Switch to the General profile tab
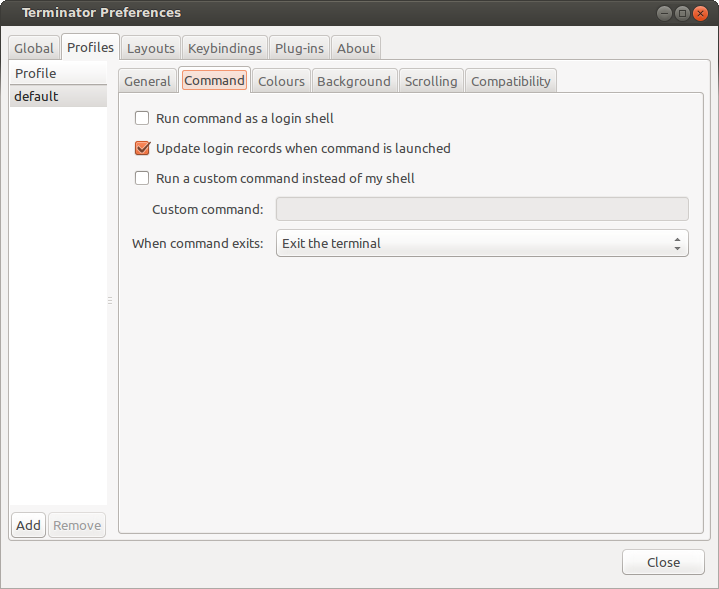The width and height of the screenshot is (719, 589). point(147,81)
